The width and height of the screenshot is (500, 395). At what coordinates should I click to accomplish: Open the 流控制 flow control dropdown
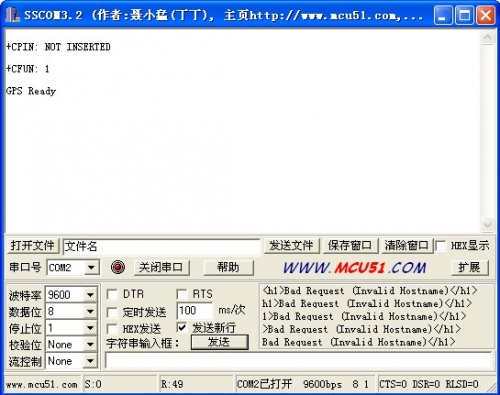[x=90, y=361]
